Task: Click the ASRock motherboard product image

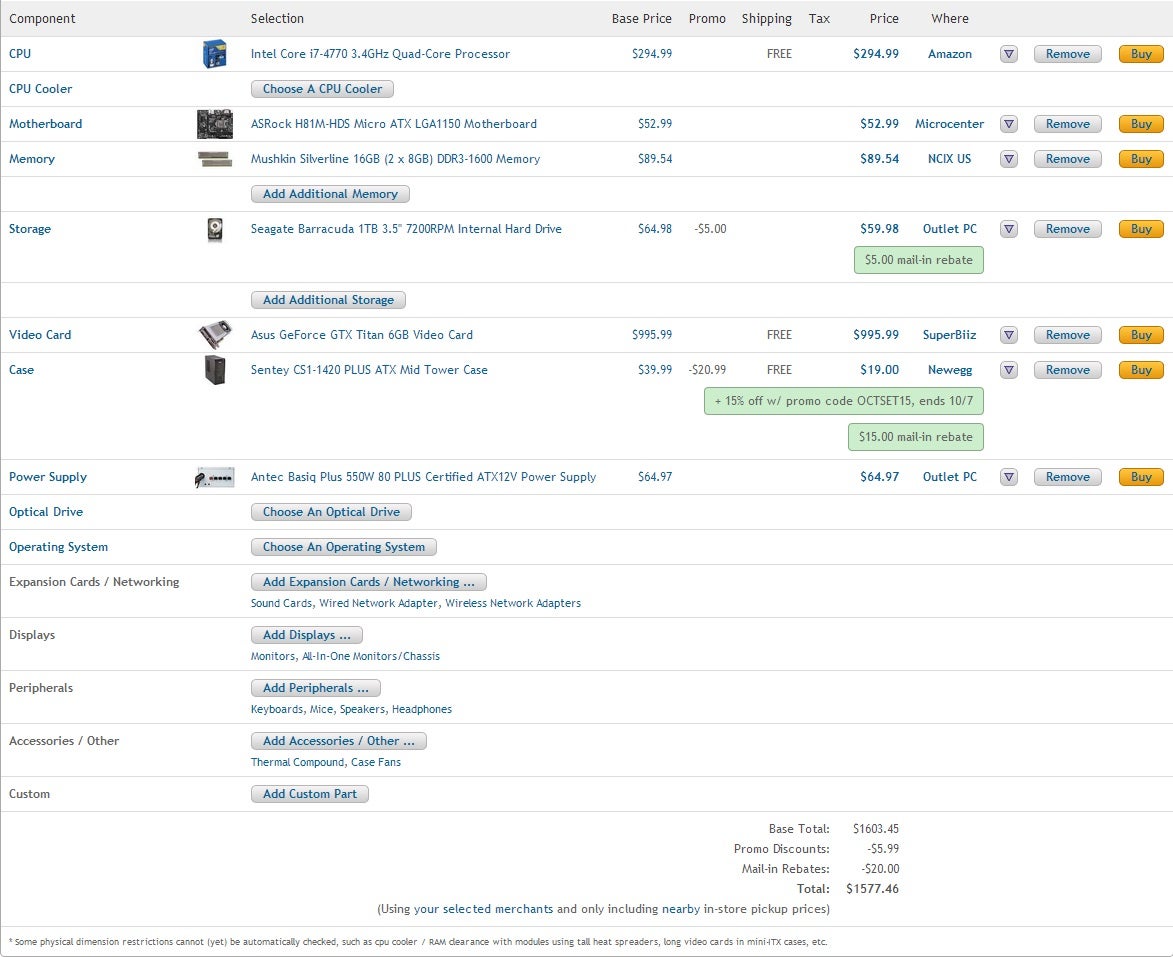Action: pos(215,124)
